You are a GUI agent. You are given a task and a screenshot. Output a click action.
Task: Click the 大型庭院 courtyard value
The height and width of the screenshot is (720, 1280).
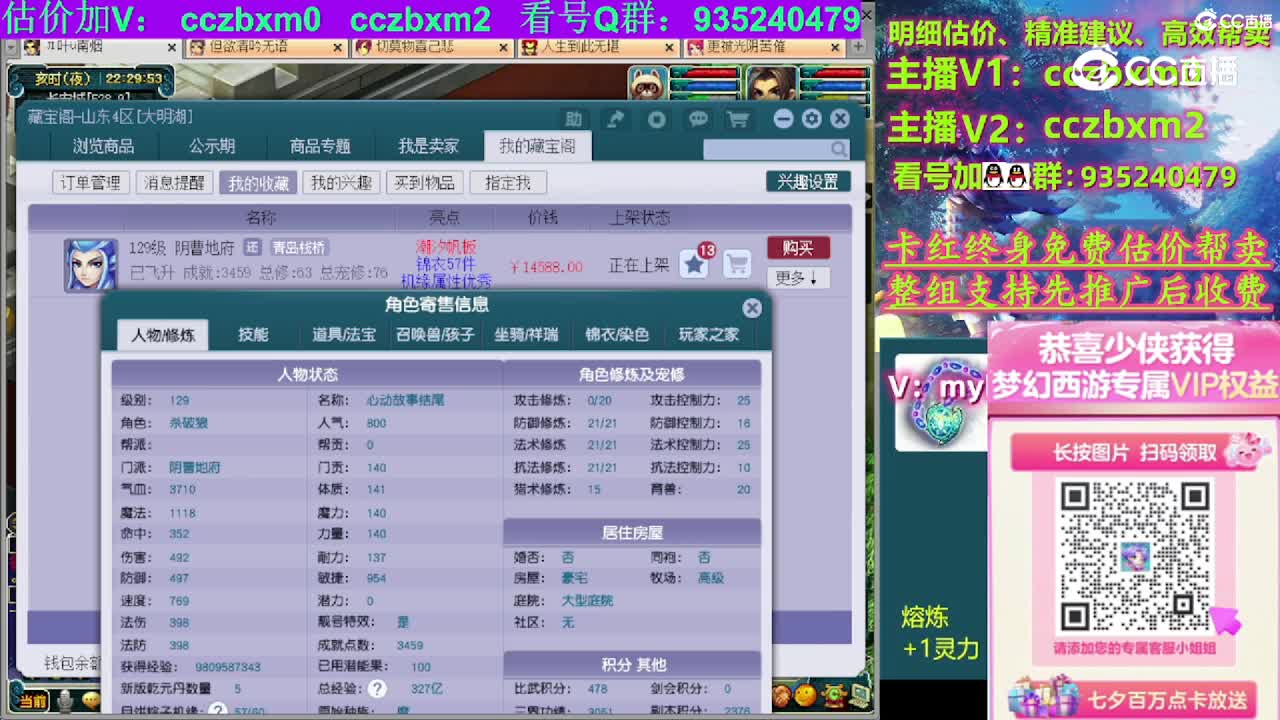click(587, 600)
